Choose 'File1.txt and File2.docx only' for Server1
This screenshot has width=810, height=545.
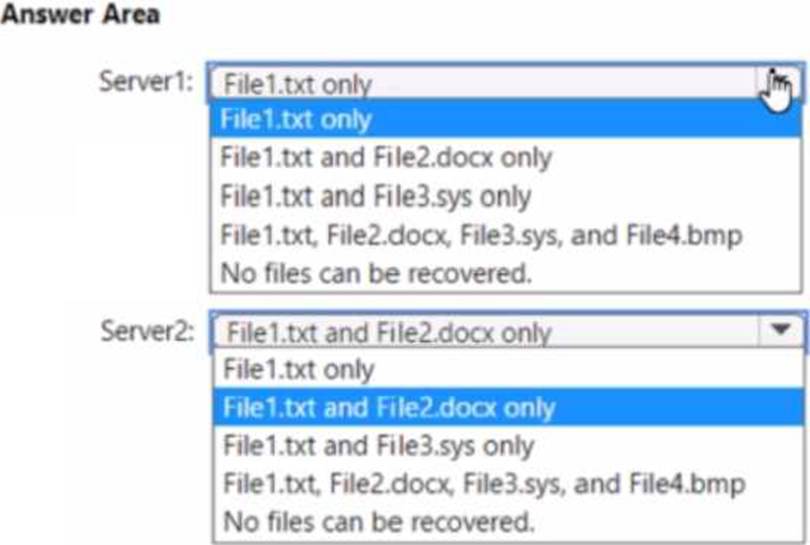coord(506,157)
